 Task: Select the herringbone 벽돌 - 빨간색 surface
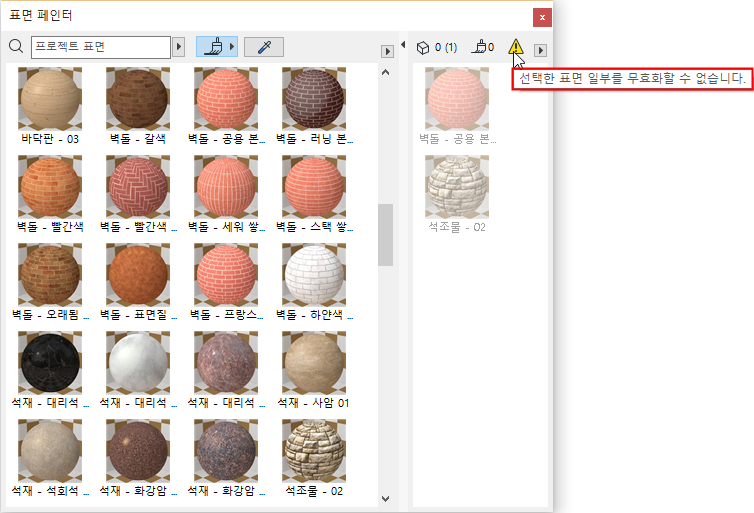pyautogui.click(x=138, y=194)
